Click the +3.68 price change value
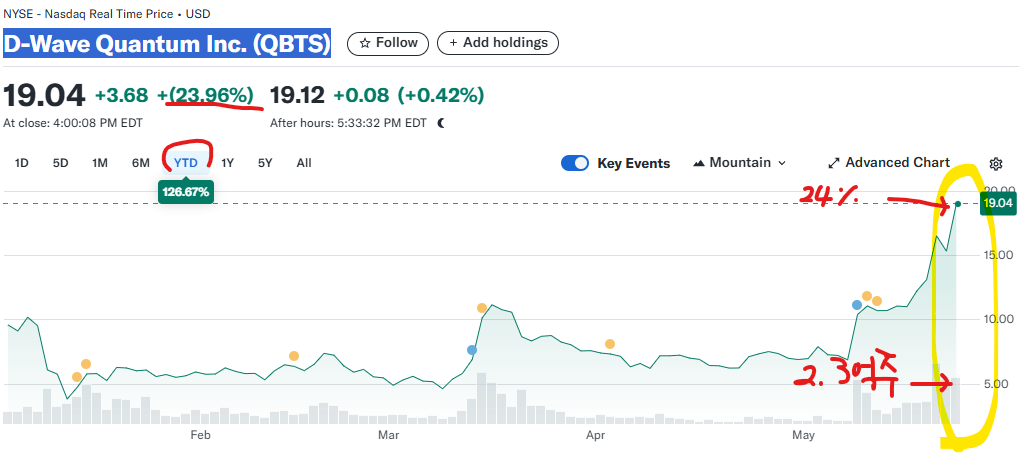Image resolution: width=1028 pixels, height=455 pixels. [x=122, y=96]
